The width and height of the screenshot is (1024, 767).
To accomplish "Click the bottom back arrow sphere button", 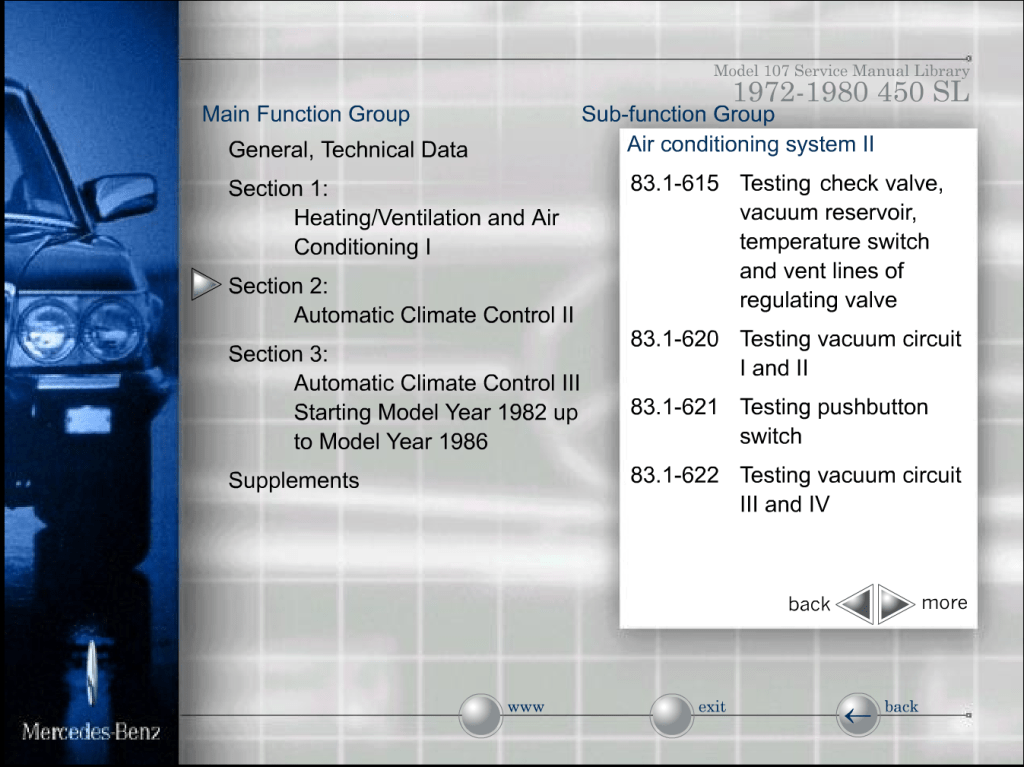I will 857,715.
